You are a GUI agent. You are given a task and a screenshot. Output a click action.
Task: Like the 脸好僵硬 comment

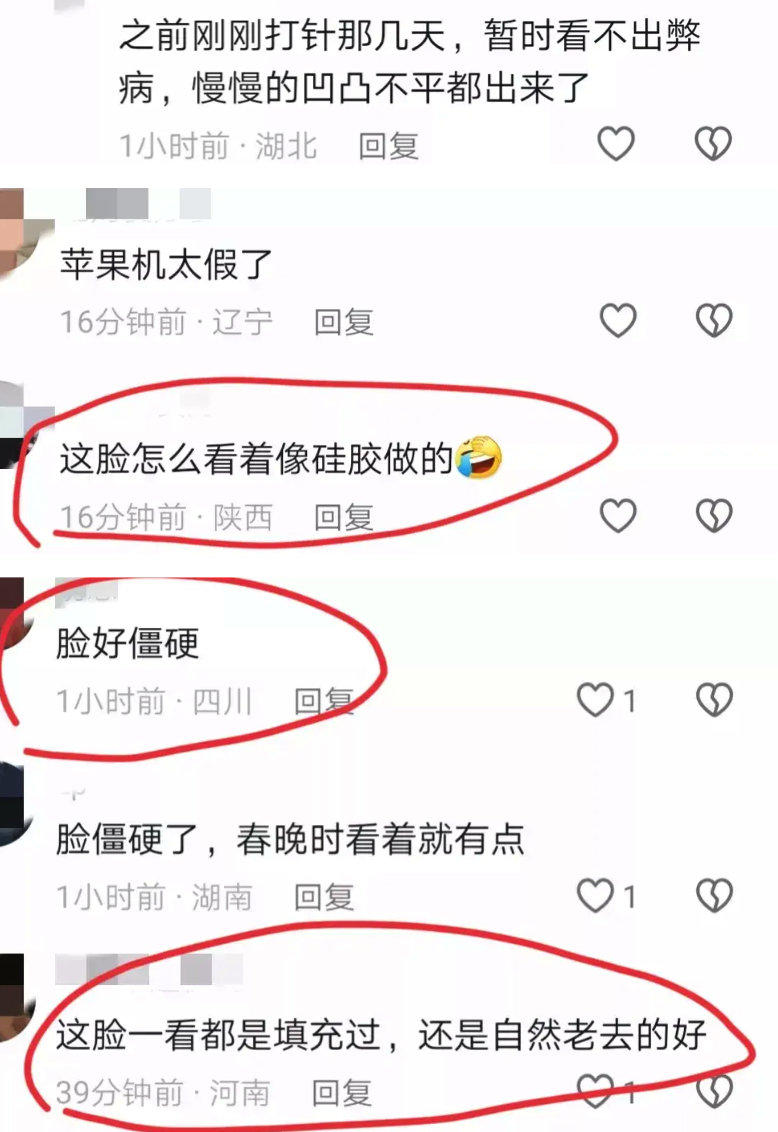tap(595, 700)
